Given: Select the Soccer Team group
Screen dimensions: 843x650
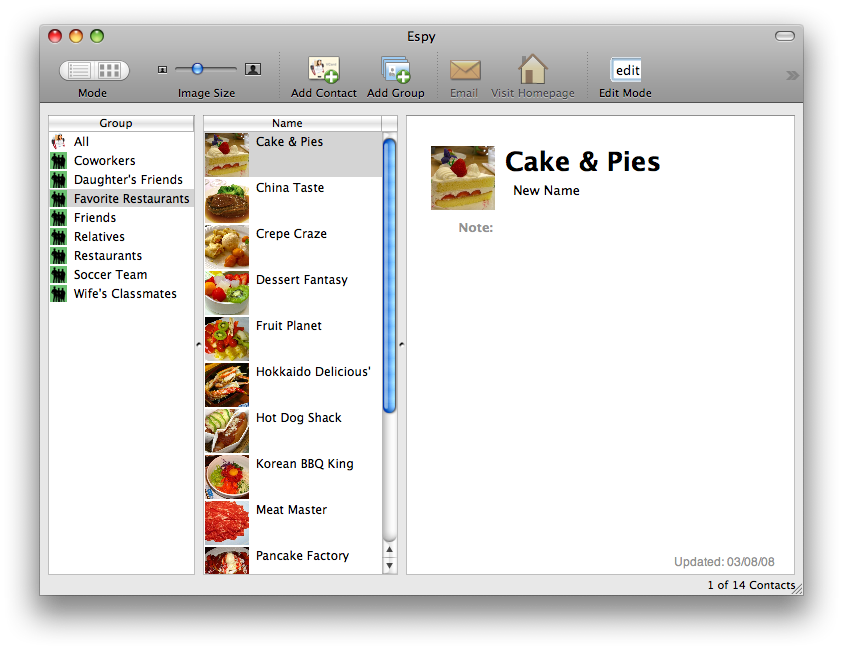Looking at the screenshot, I should [121, 275].
